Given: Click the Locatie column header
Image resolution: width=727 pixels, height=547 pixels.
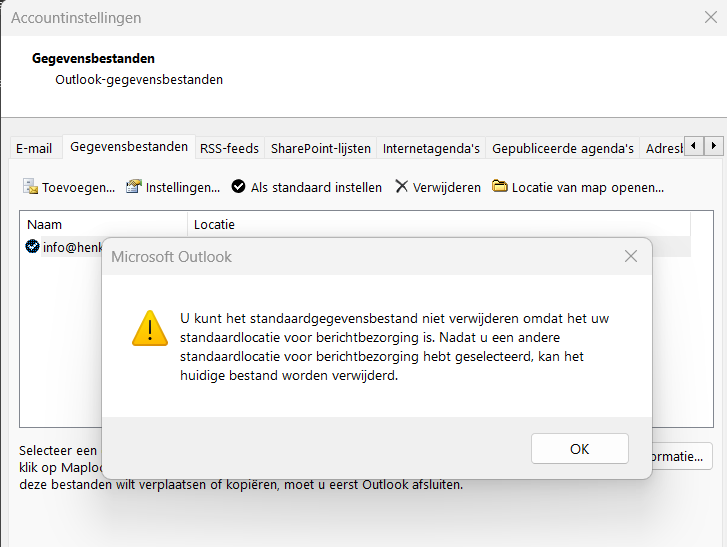Looking at the screenshot, I should click(214, 225).
